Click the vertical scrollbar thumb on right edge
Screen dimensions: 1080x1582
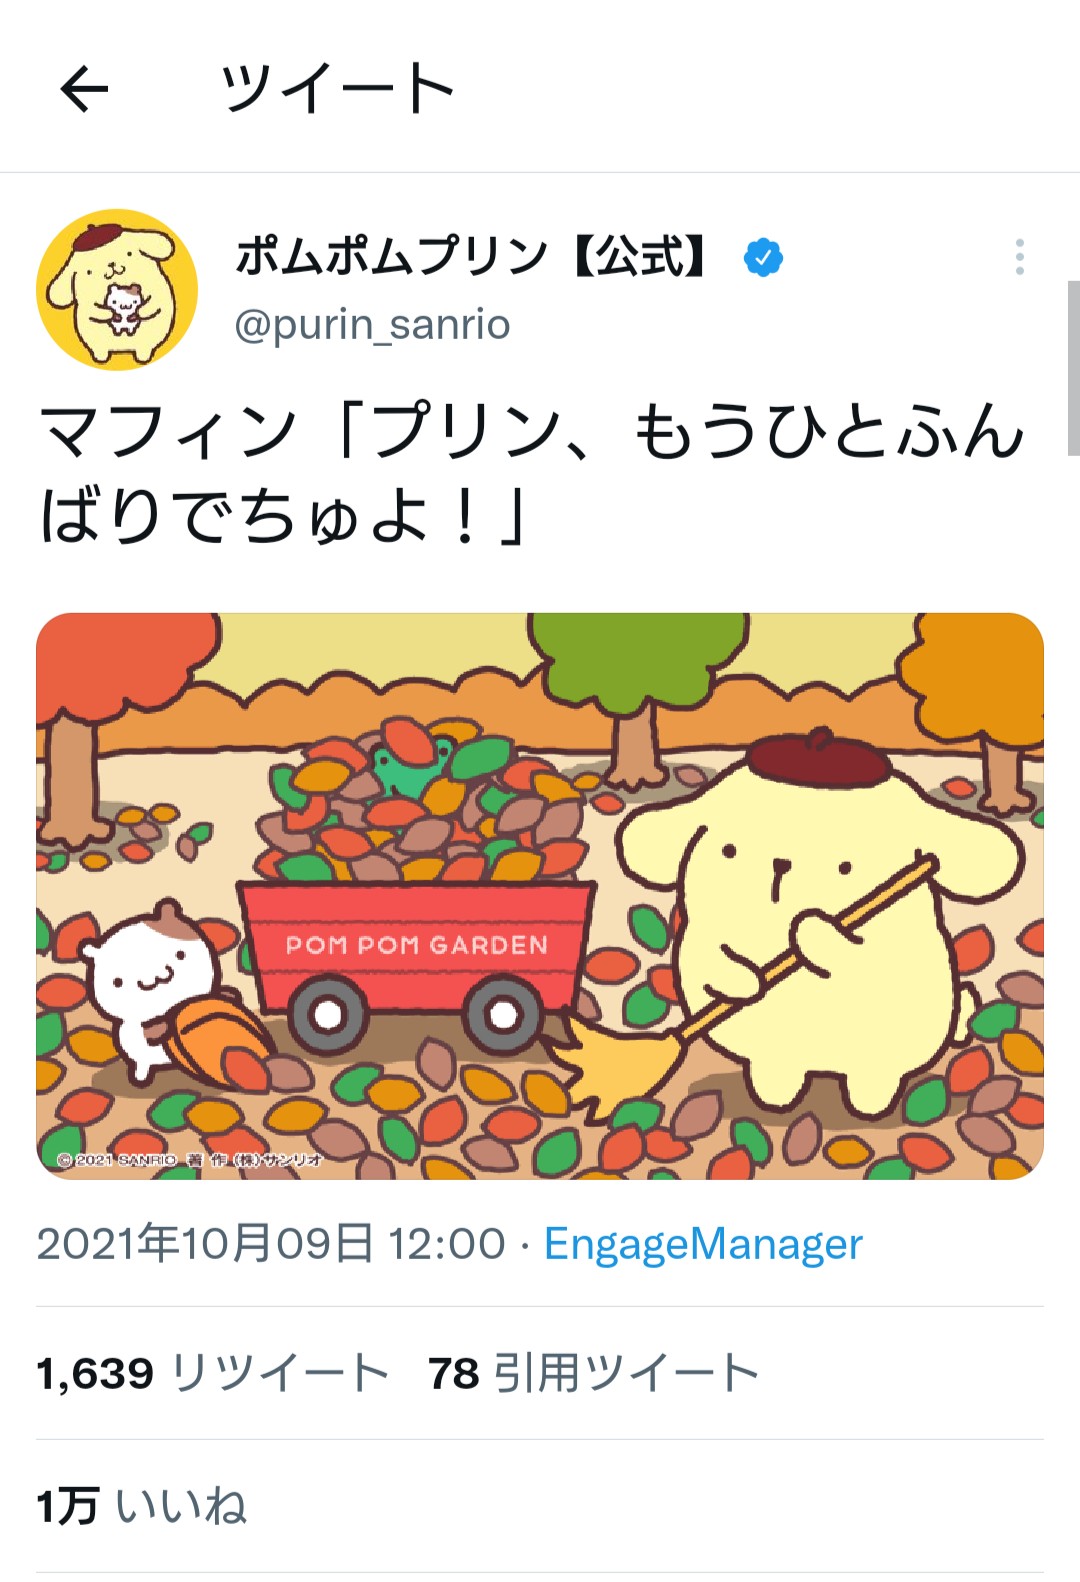pos(1073,367)
